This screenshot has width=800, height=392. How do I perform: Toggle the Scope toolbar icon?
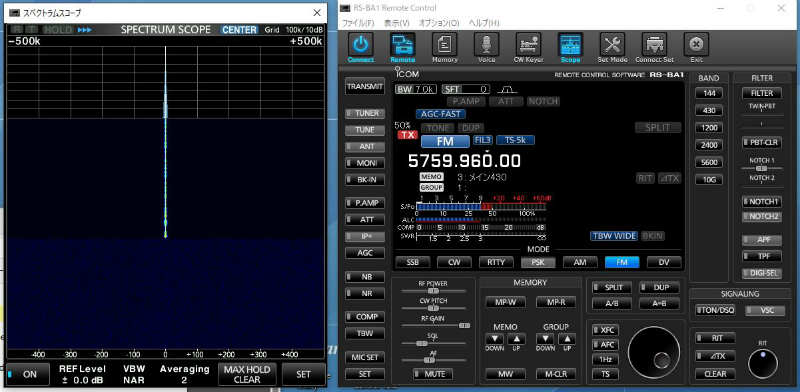click(570, 45)
